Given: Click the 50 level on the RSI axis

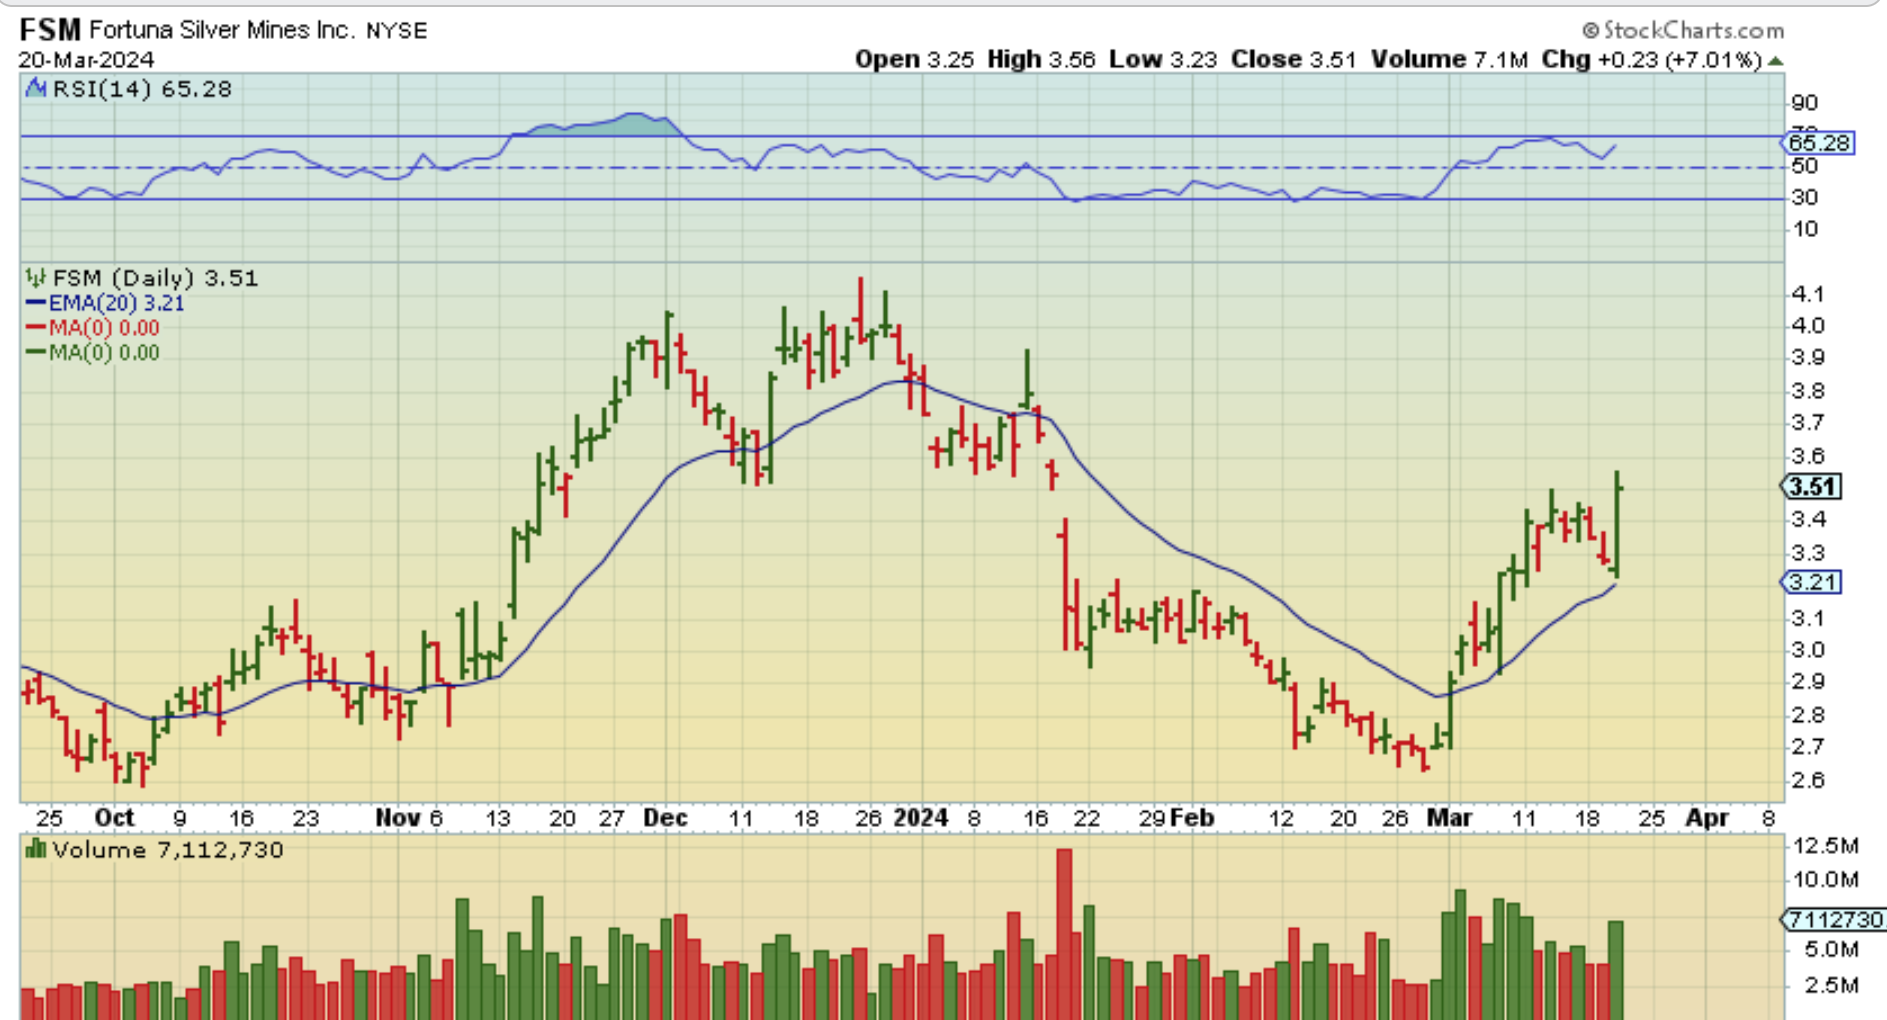Looking at the screenshot, I should click(1805, 166).
